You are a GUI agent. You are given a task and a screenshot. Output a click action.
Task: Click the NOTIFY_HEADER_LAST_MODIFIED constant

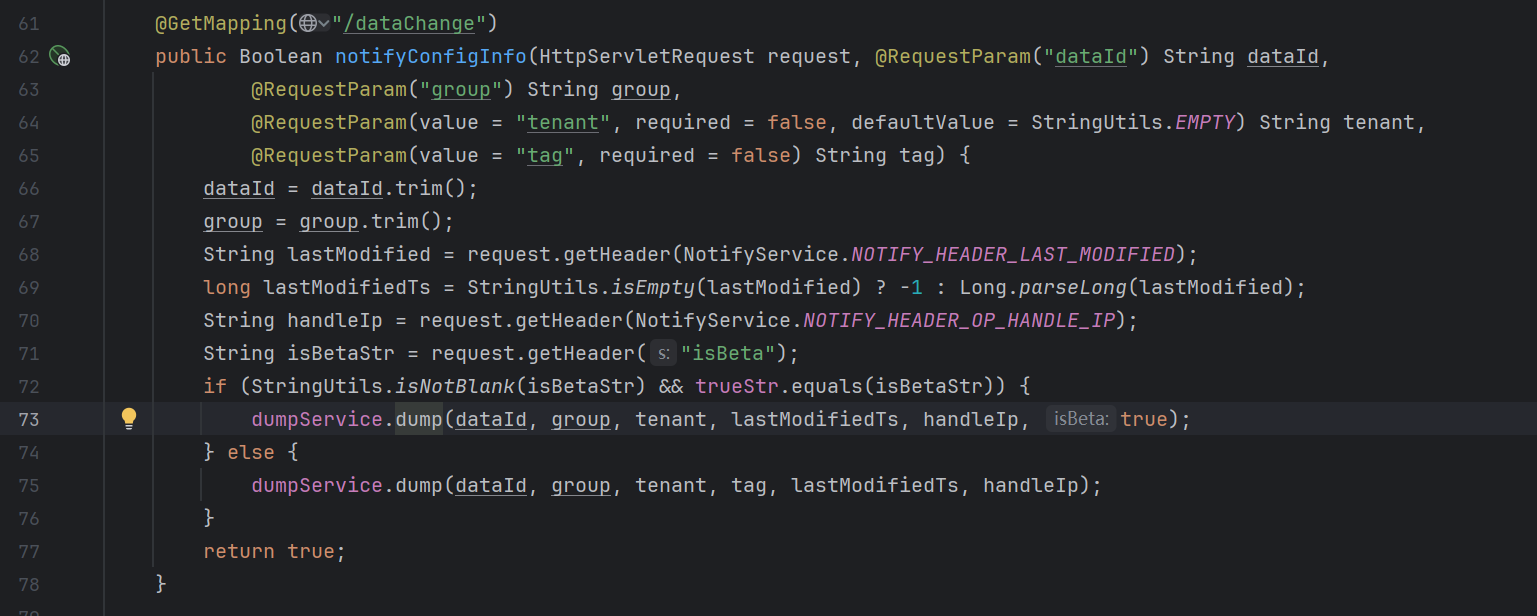[x=1014, y=254]
